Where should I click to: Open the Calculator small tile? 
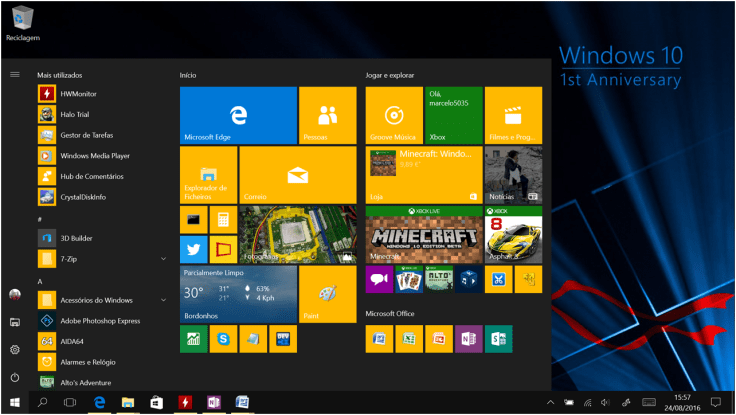coord(223,219)
